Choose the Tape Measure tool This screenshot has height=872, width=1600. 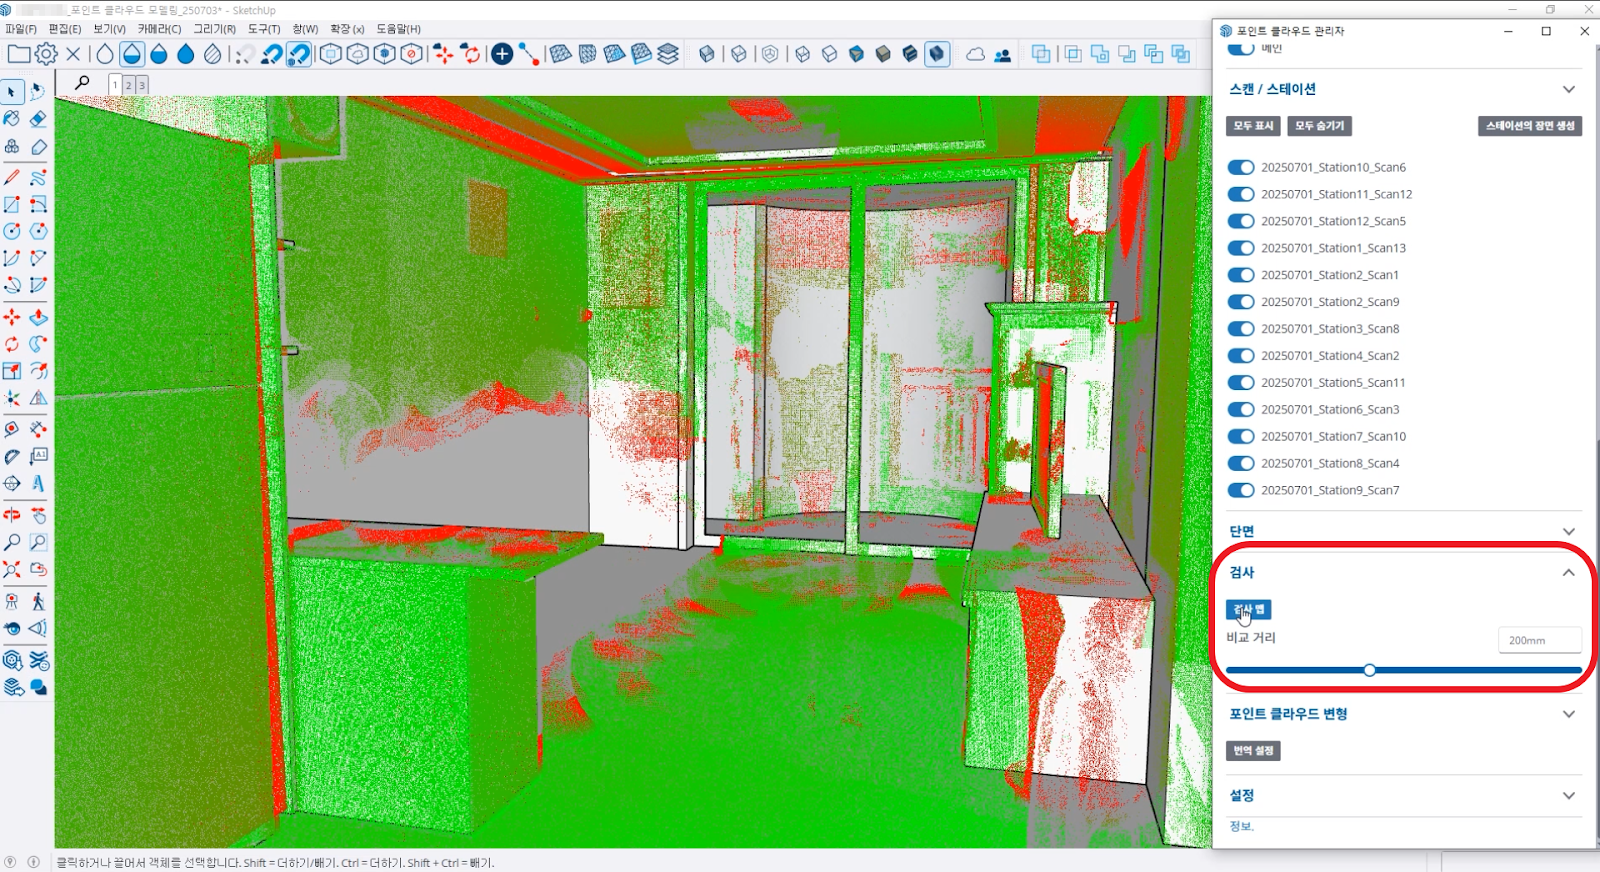coord(12,456)
